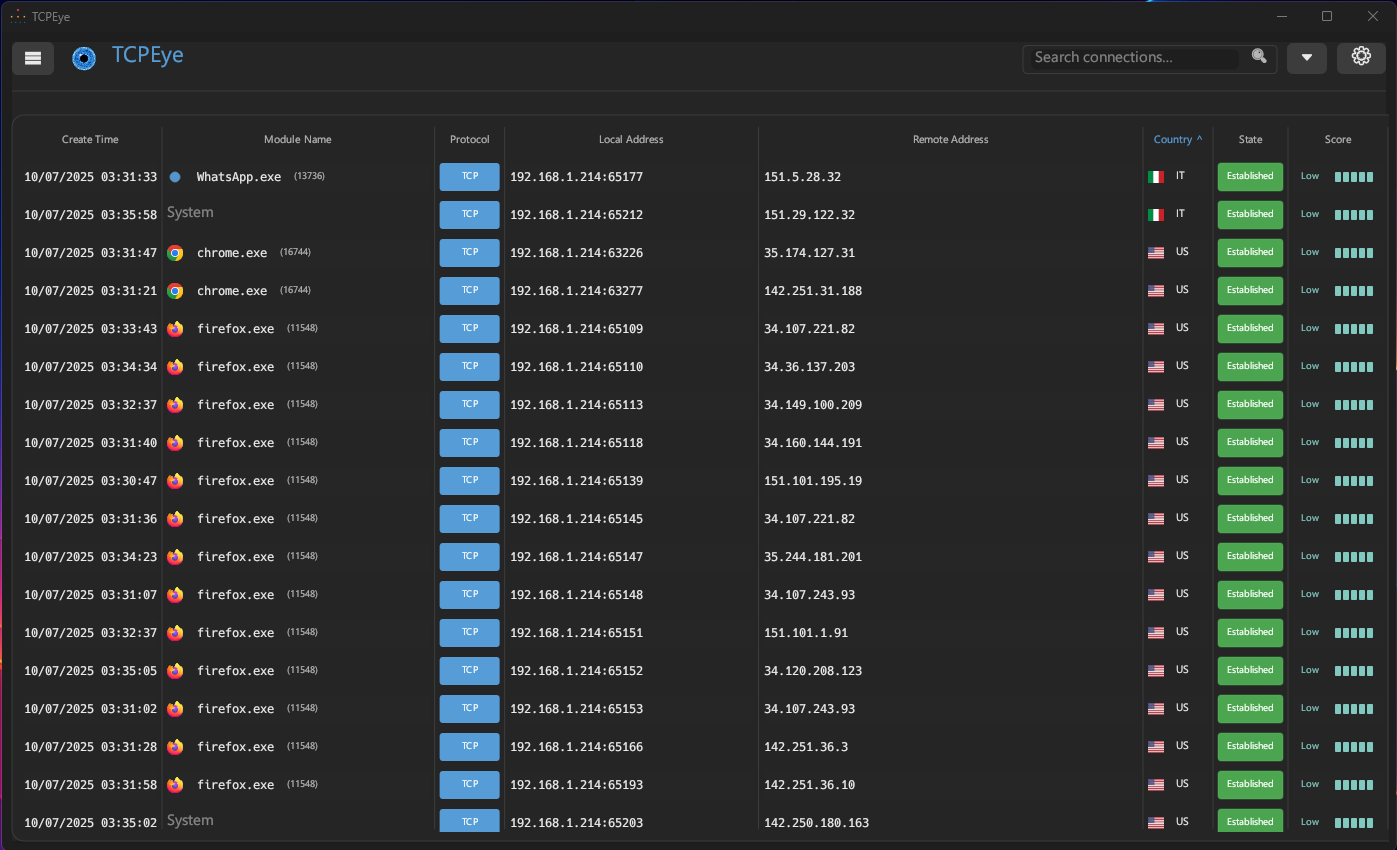Sort by the Local Address column header
The width and height of the screenshot is (1397, 850).
click(631, 140)
